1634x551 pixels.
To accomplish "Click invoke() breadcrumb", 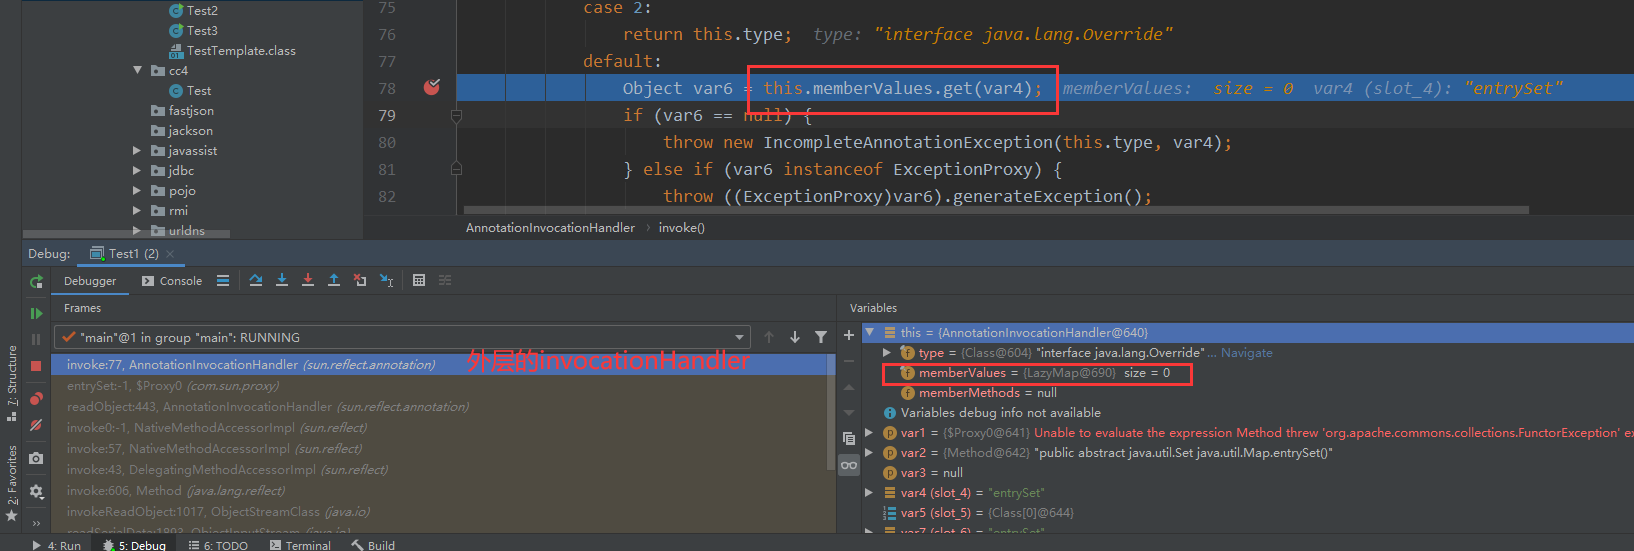I will (682, 228).
